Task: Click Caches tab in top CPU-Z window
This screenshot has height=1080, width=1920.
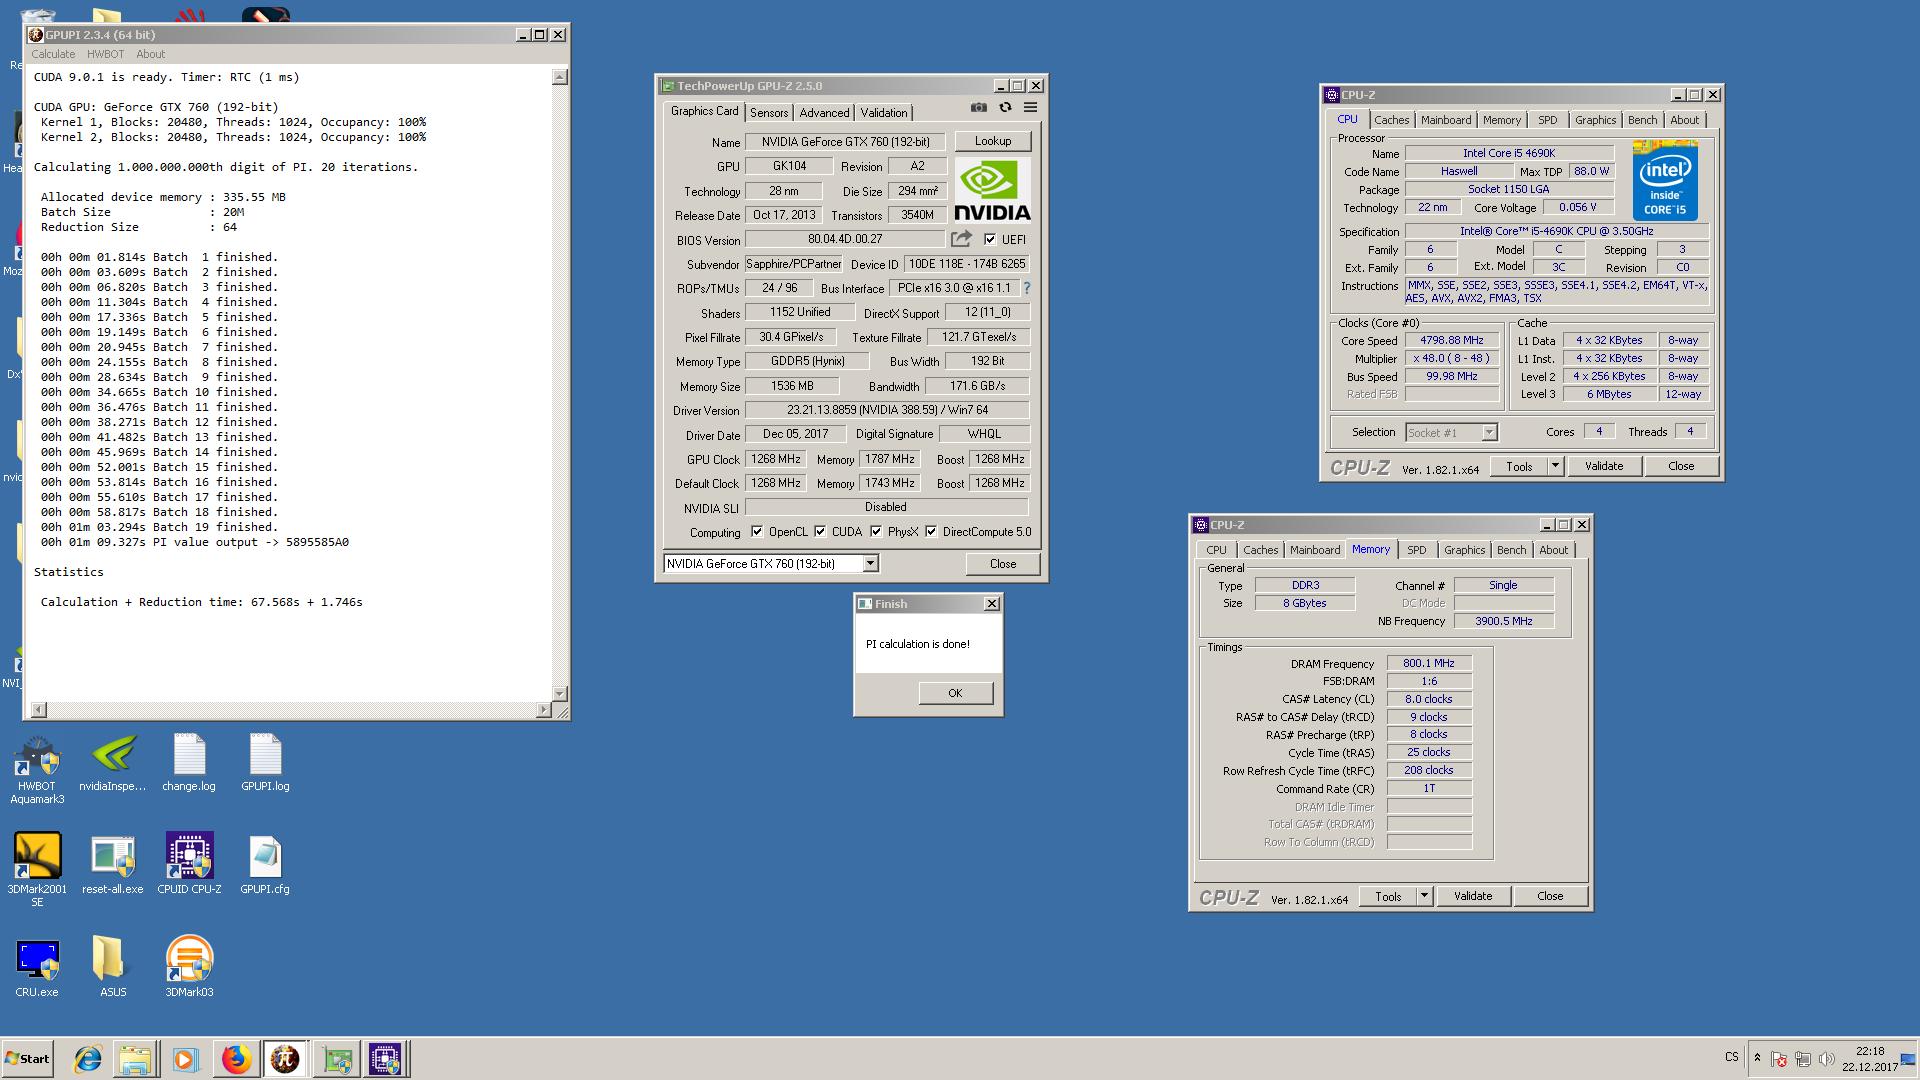Action: (x=1391, y=120)
